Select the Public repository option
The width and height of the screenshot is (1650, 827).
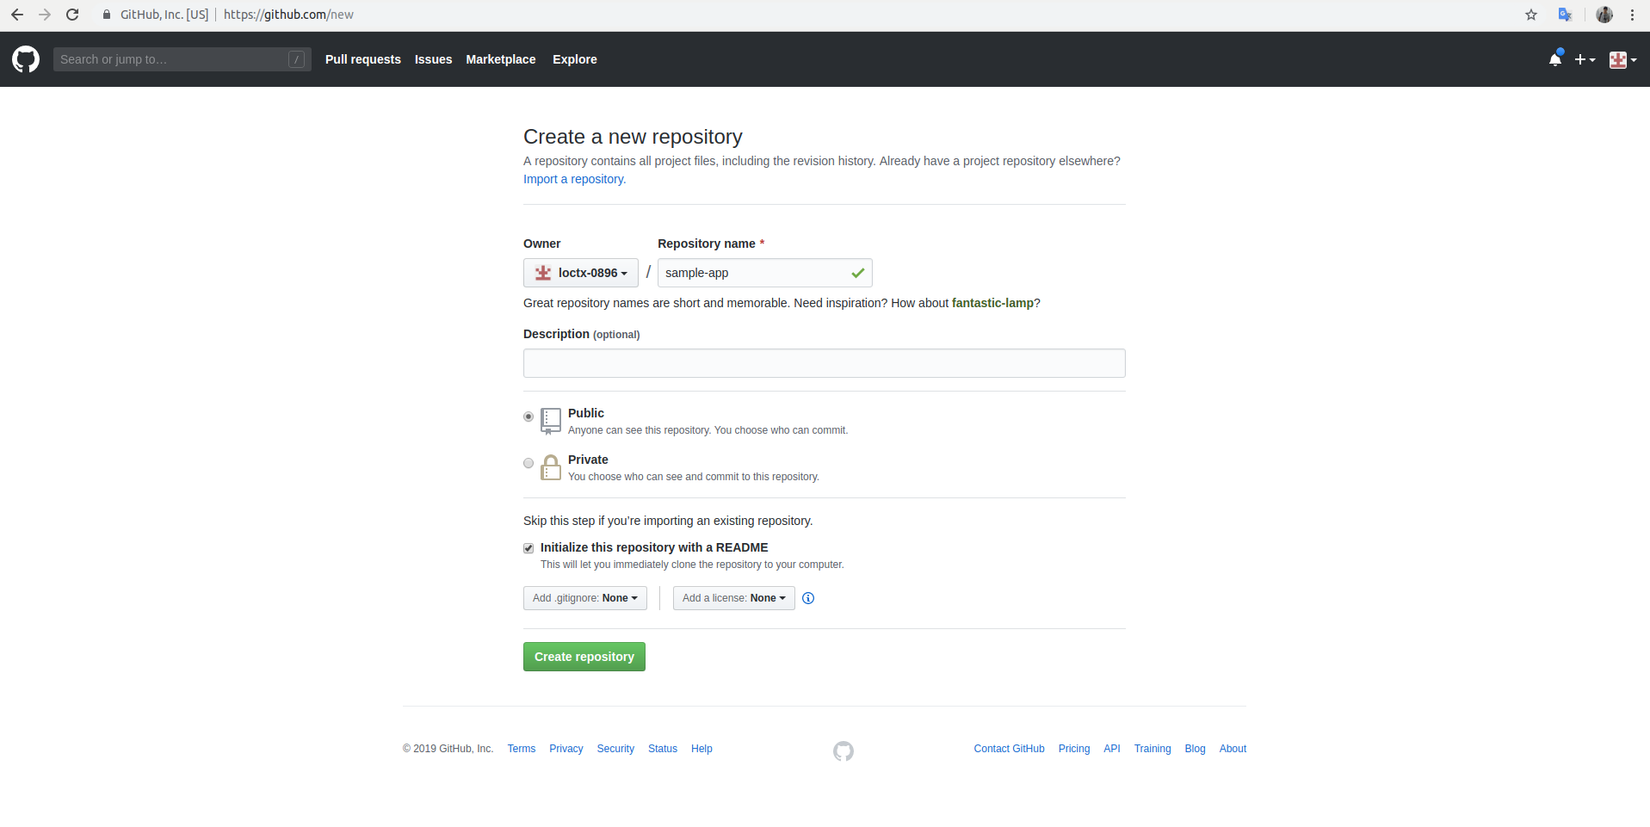click(x=529, y=417)
